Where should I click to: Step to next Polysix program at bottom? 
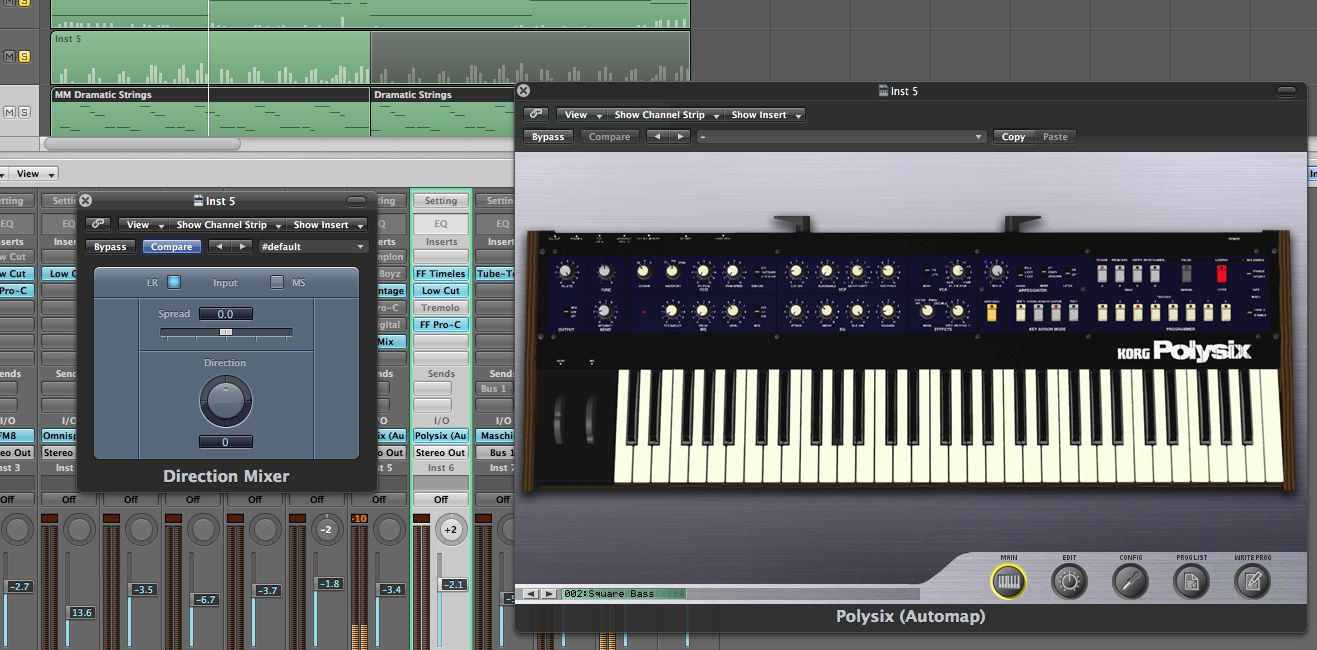pos(549,594)
